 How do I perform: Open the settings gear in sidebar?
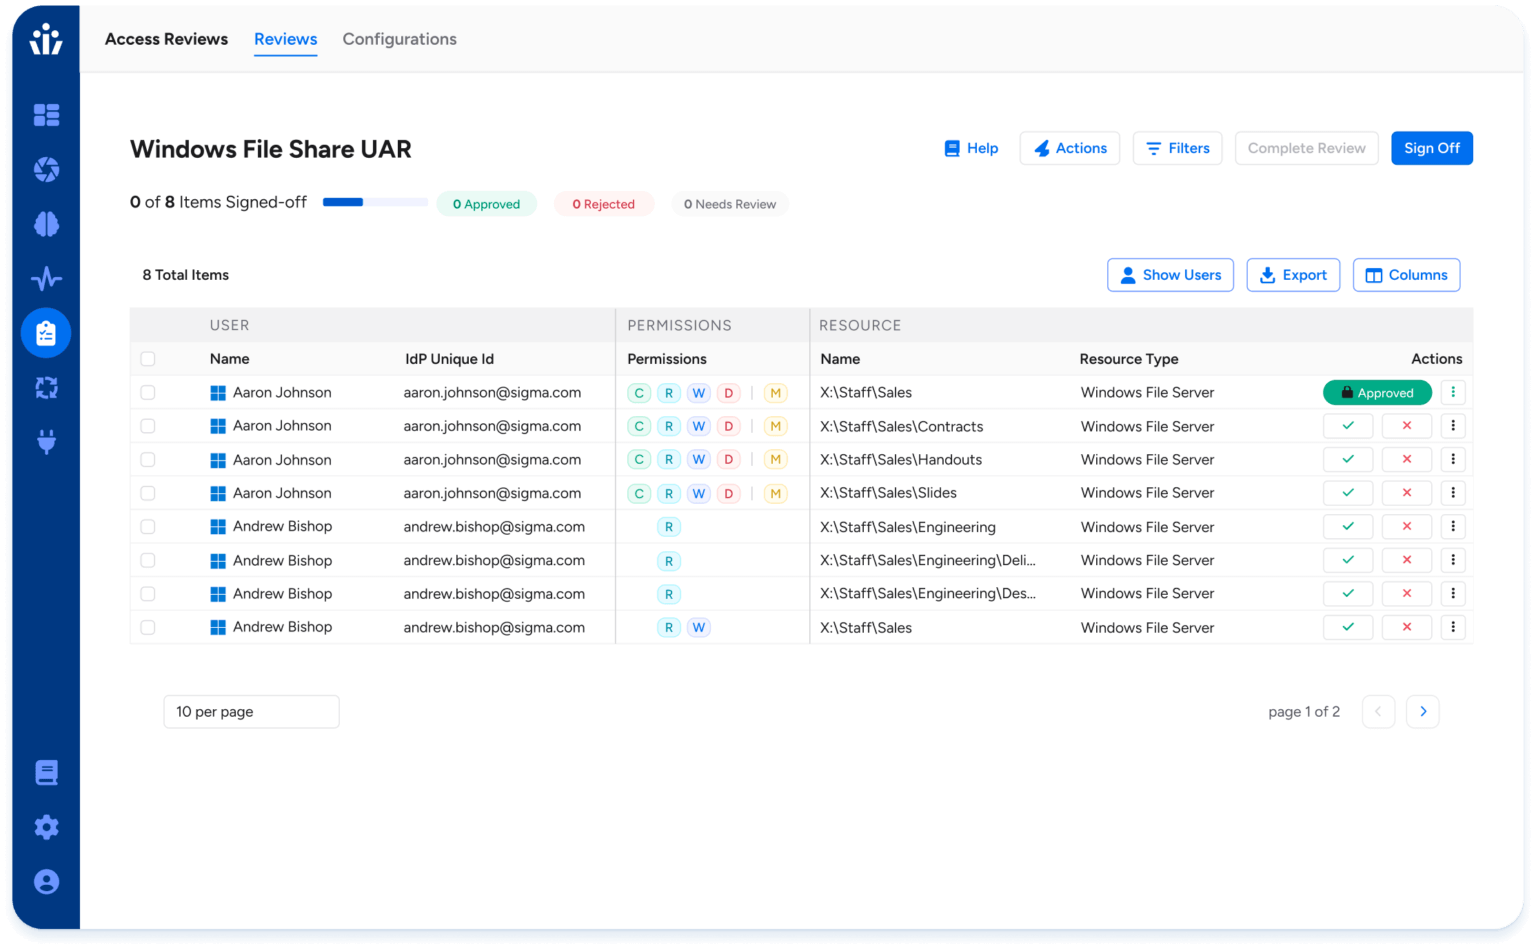click(46, 827)
